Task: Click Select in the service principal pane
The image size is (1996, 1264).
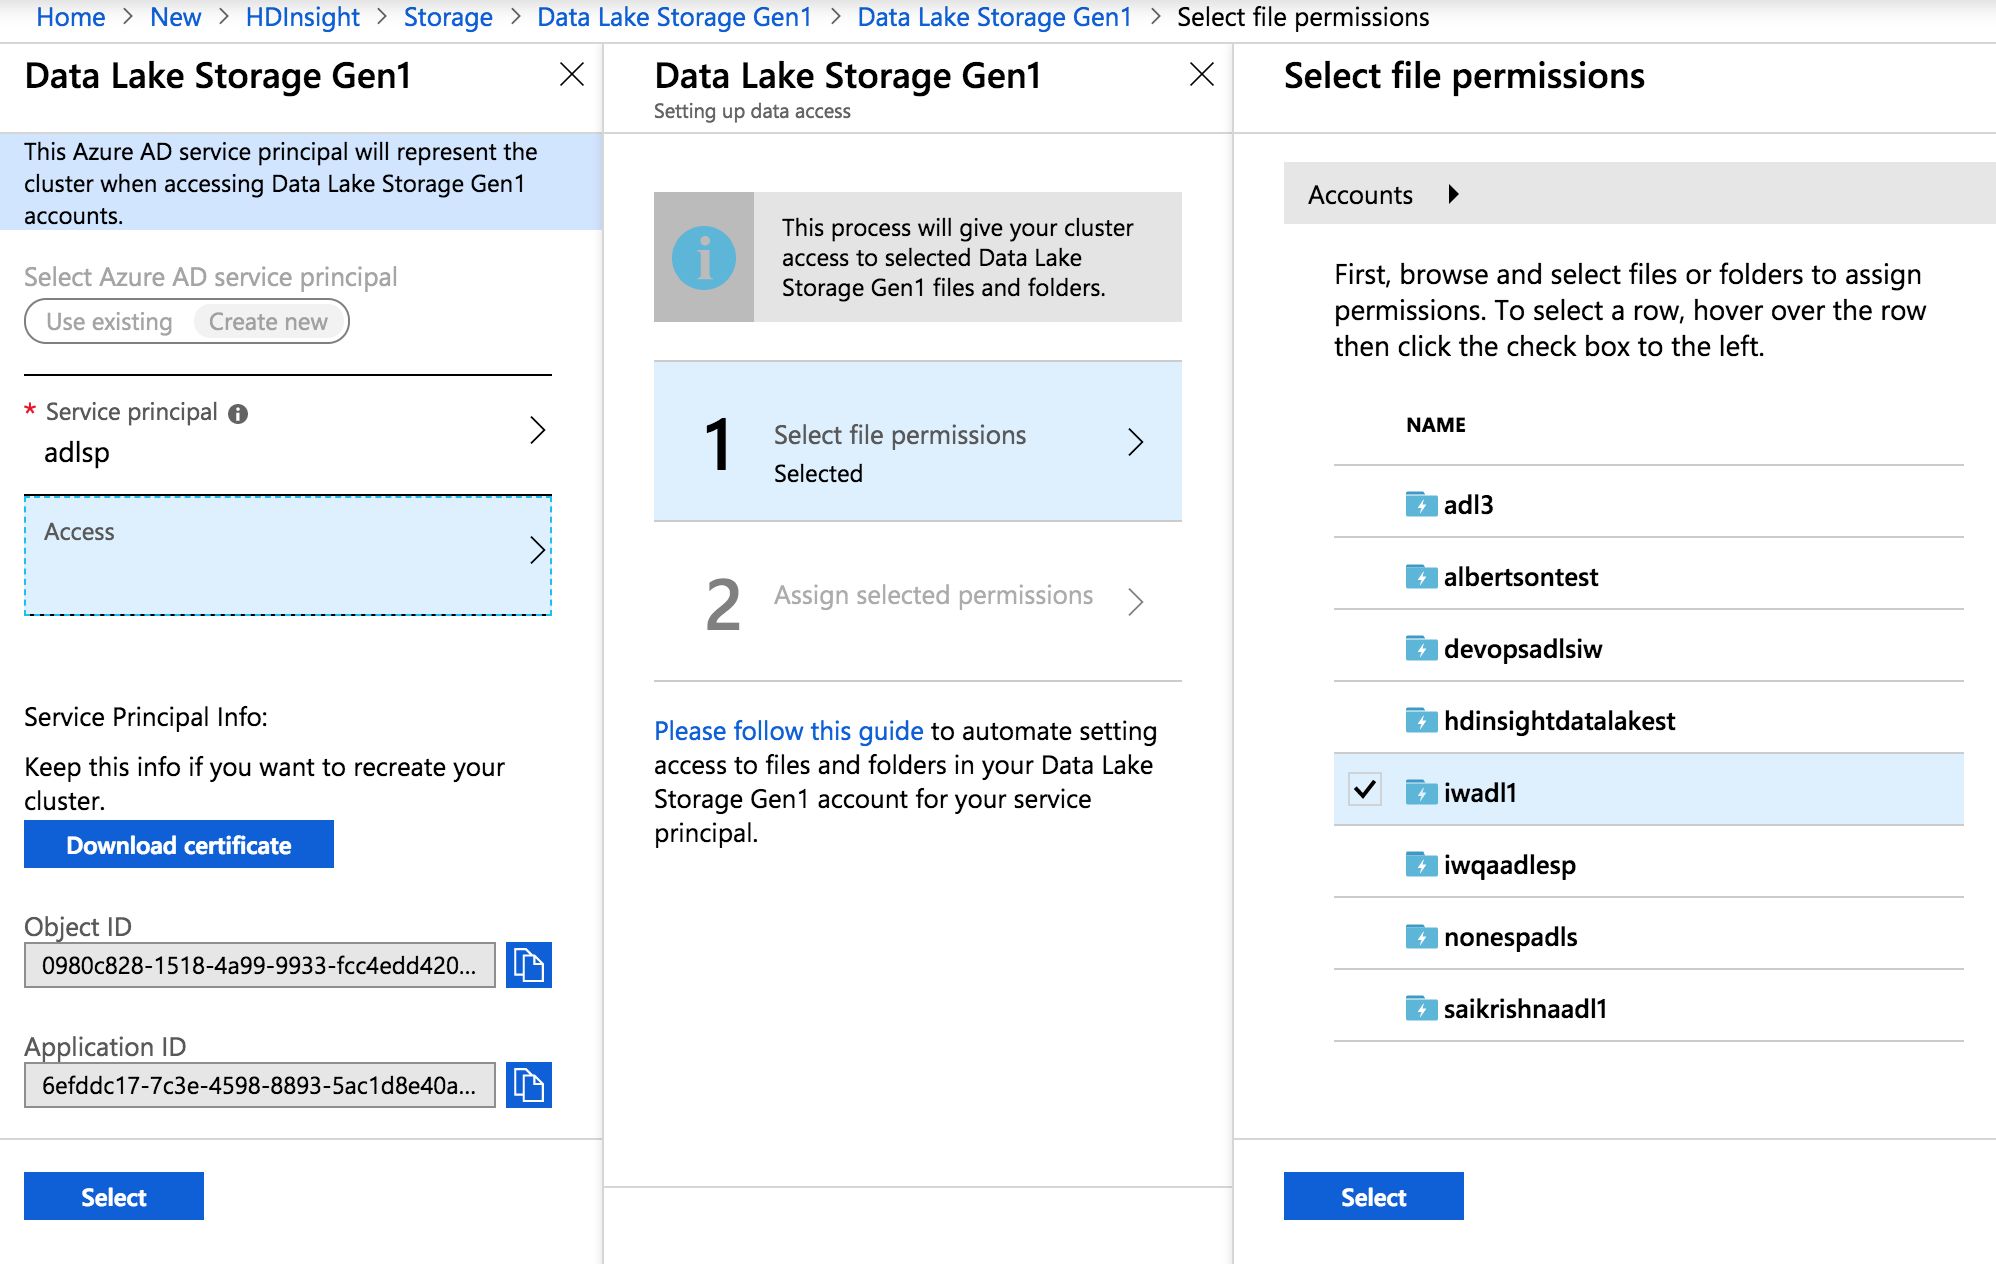Action: (114, 1196)
